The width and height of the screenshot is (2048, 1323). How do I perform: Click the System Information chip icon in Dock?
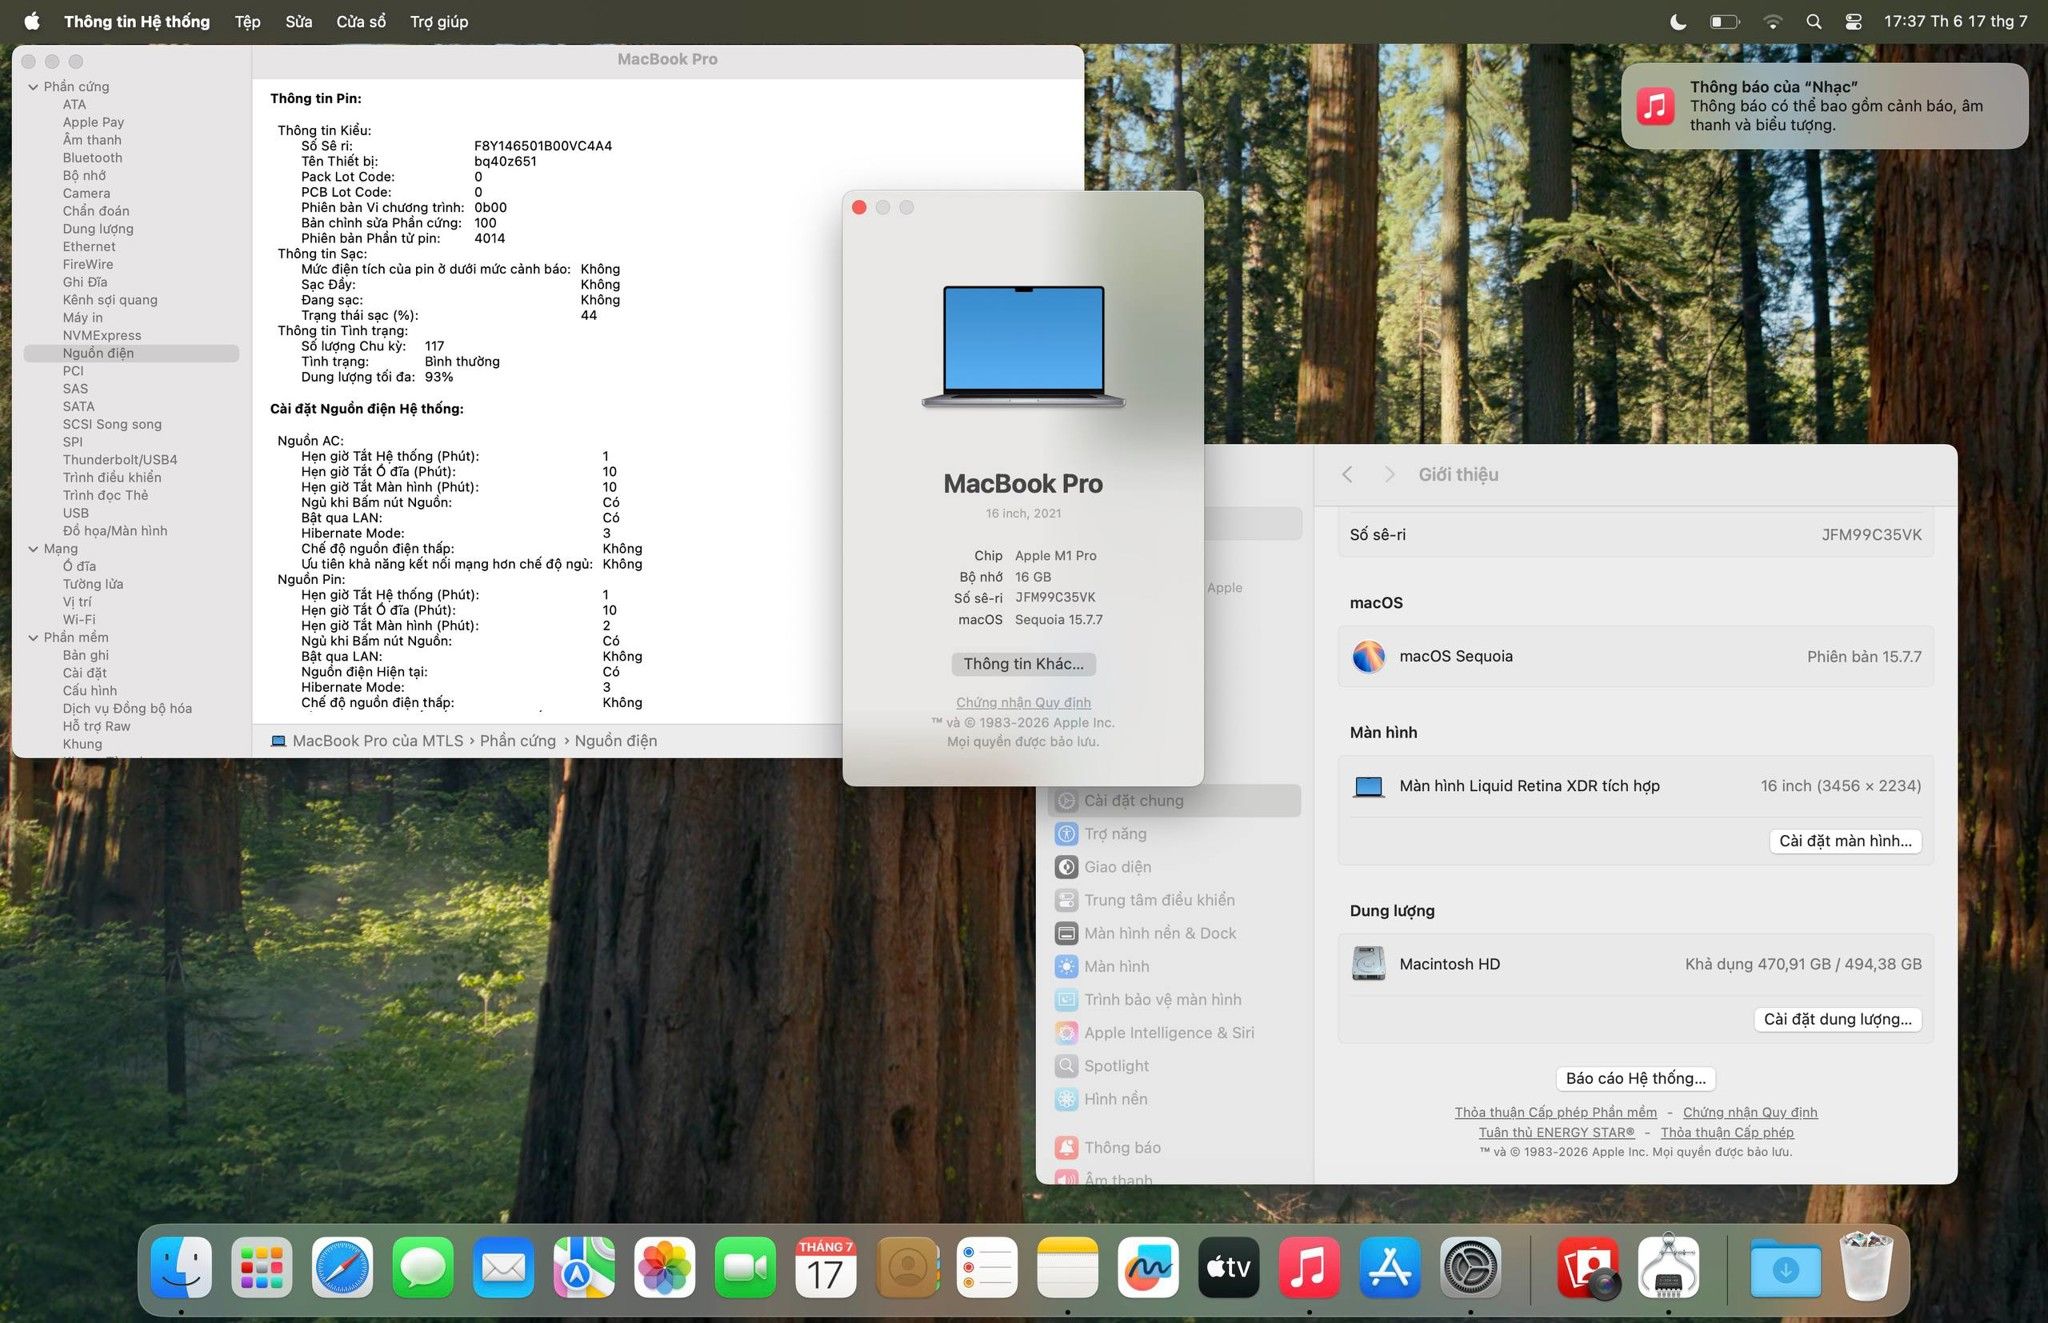[x=1668, y=1267]
